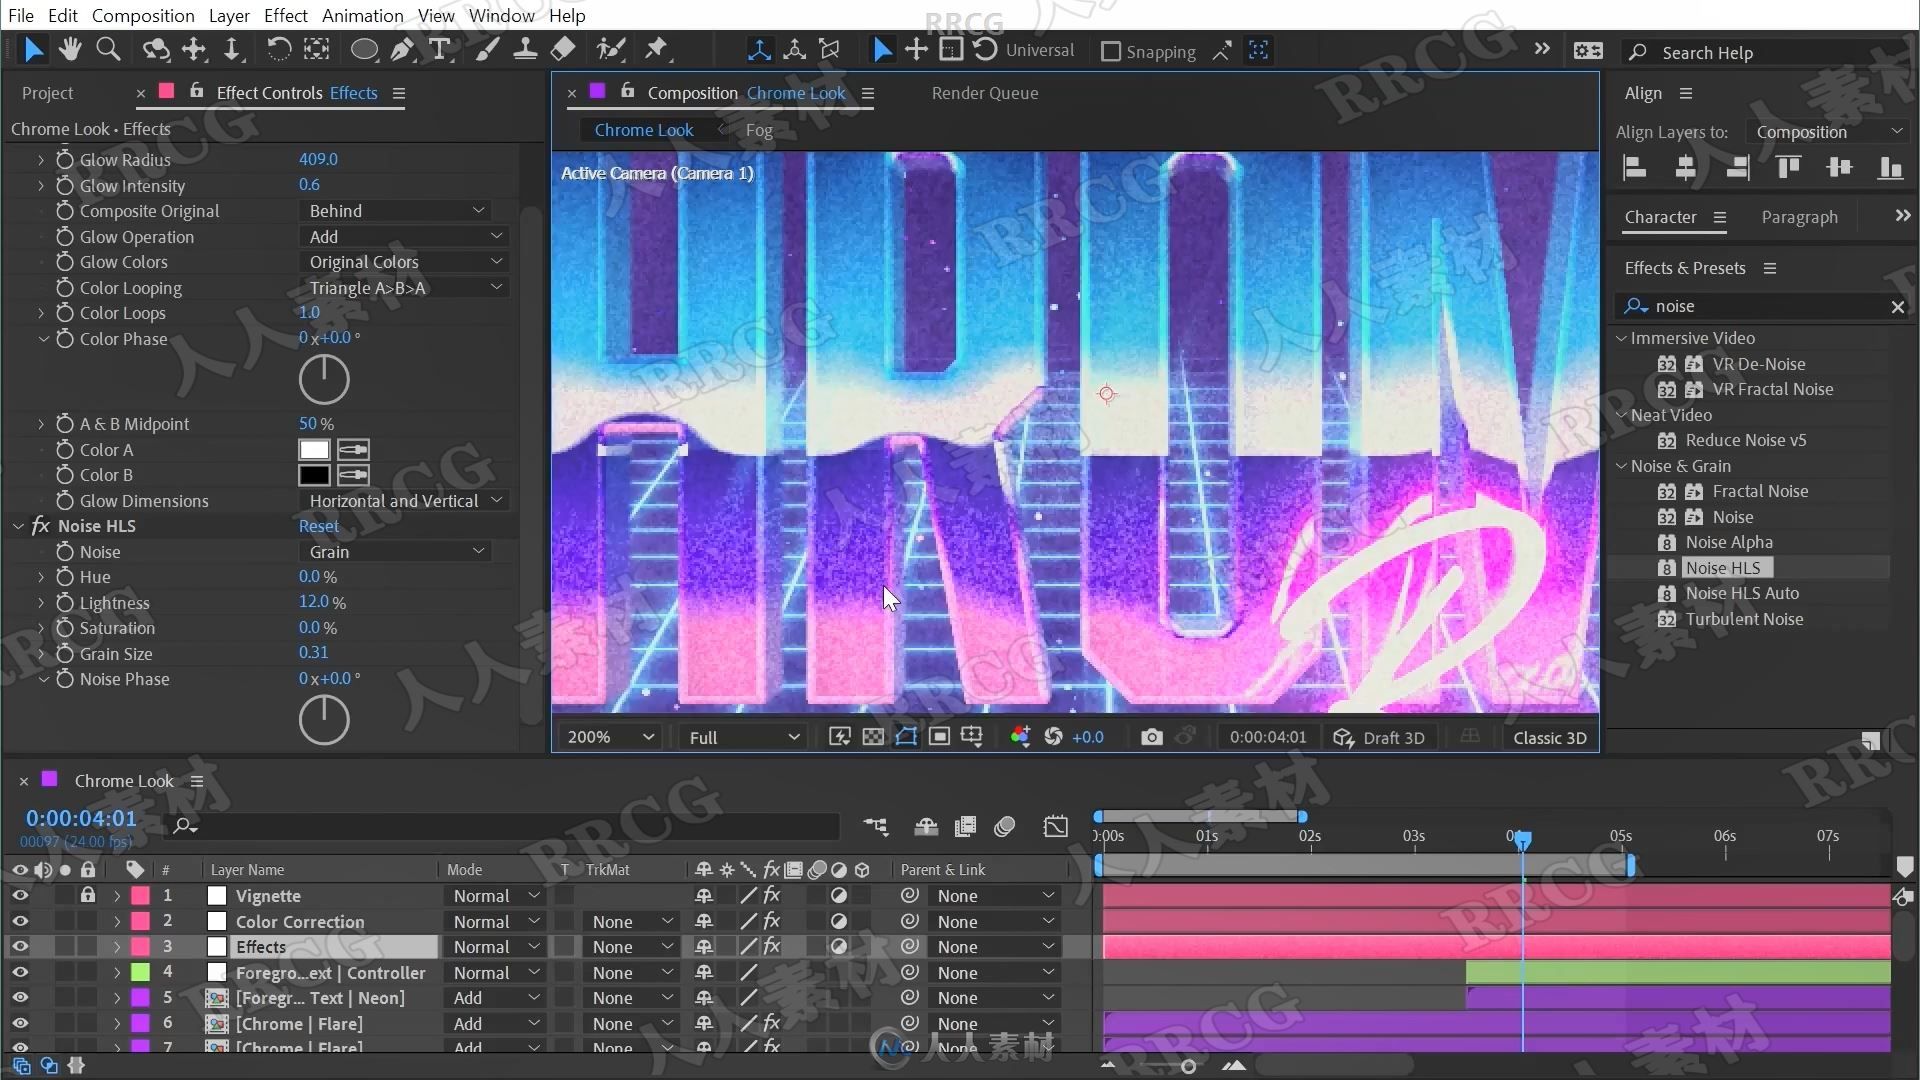Switch to the Fog composition tab
This screenshot has width=1920, height=1080.
[x=758, y=129]
